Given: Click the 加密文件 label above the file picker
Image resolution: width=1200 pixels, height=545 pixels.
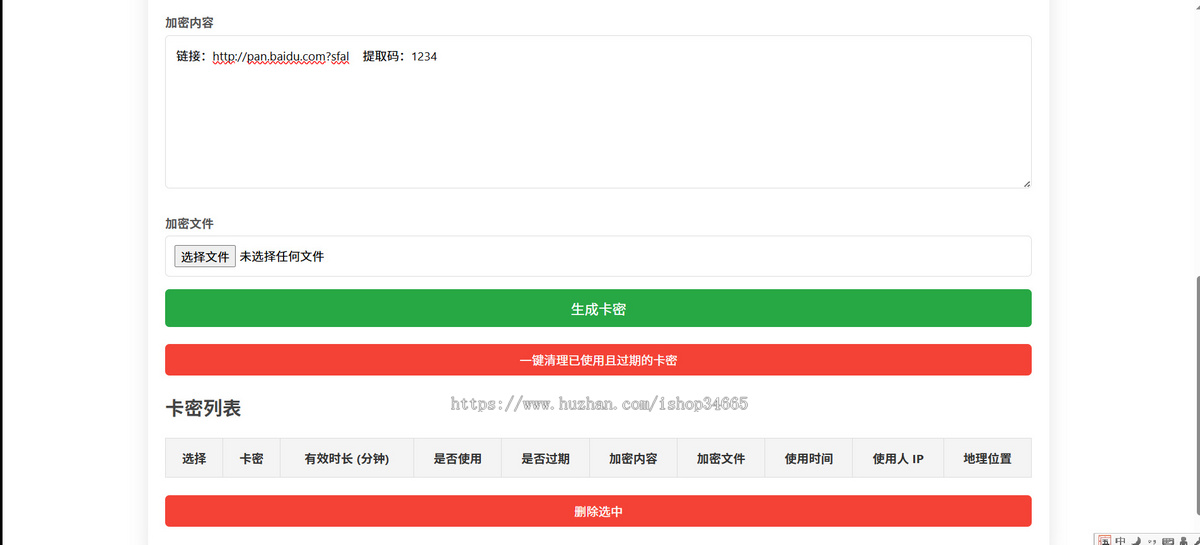Looking at the screenshot, I should pos(189,224).
